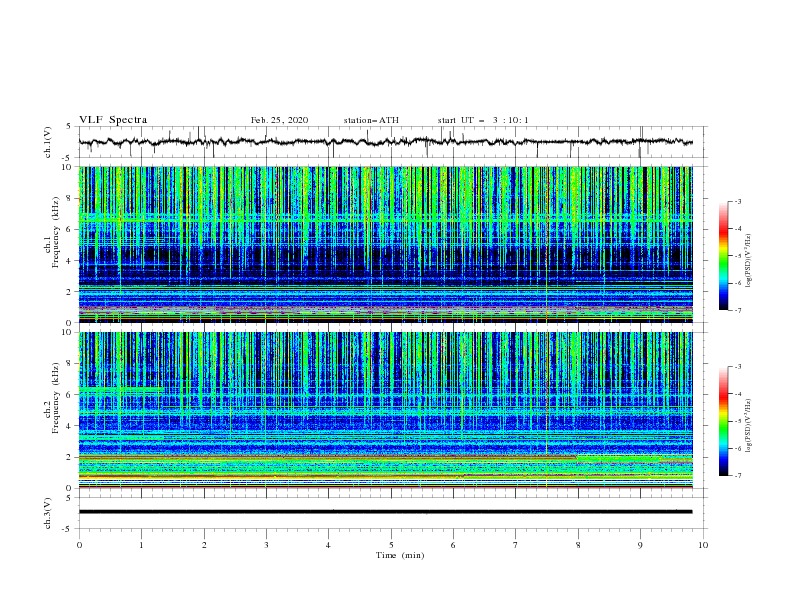
Task: Click the "6" kHz tick of ch.1 axis
Action: click(70, 229)
